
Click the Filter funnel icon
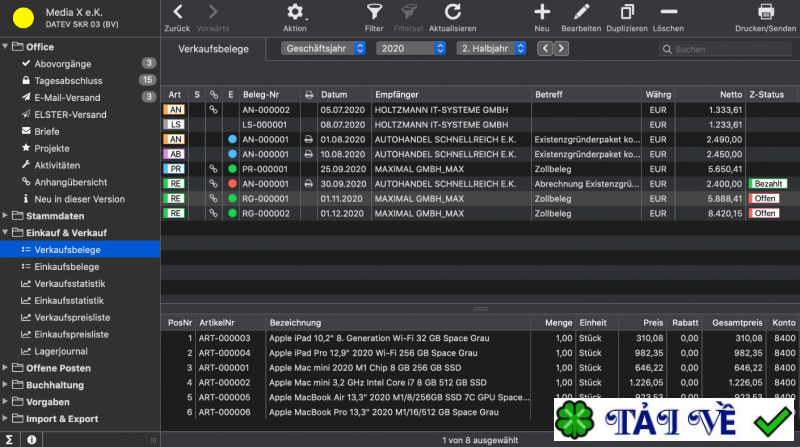(374, 12)
